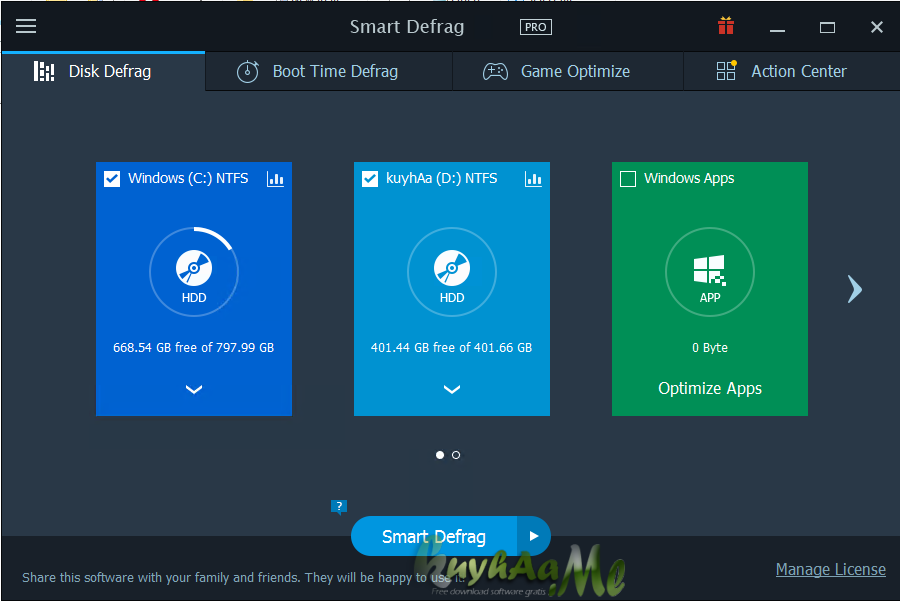Click the Windows APP icon circle
This screenshot has height=601, width=900.
coord(709,272)
